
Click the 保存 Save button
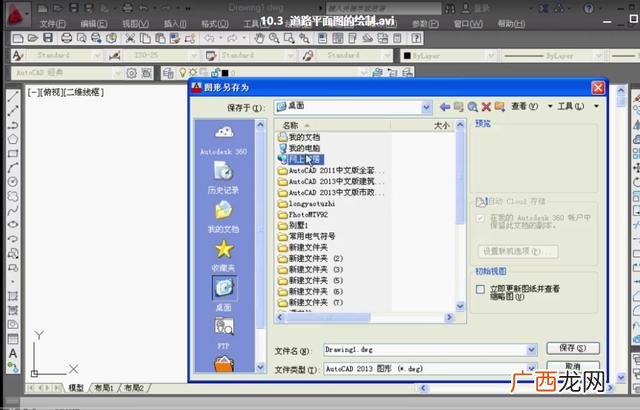tap(573, 348)
